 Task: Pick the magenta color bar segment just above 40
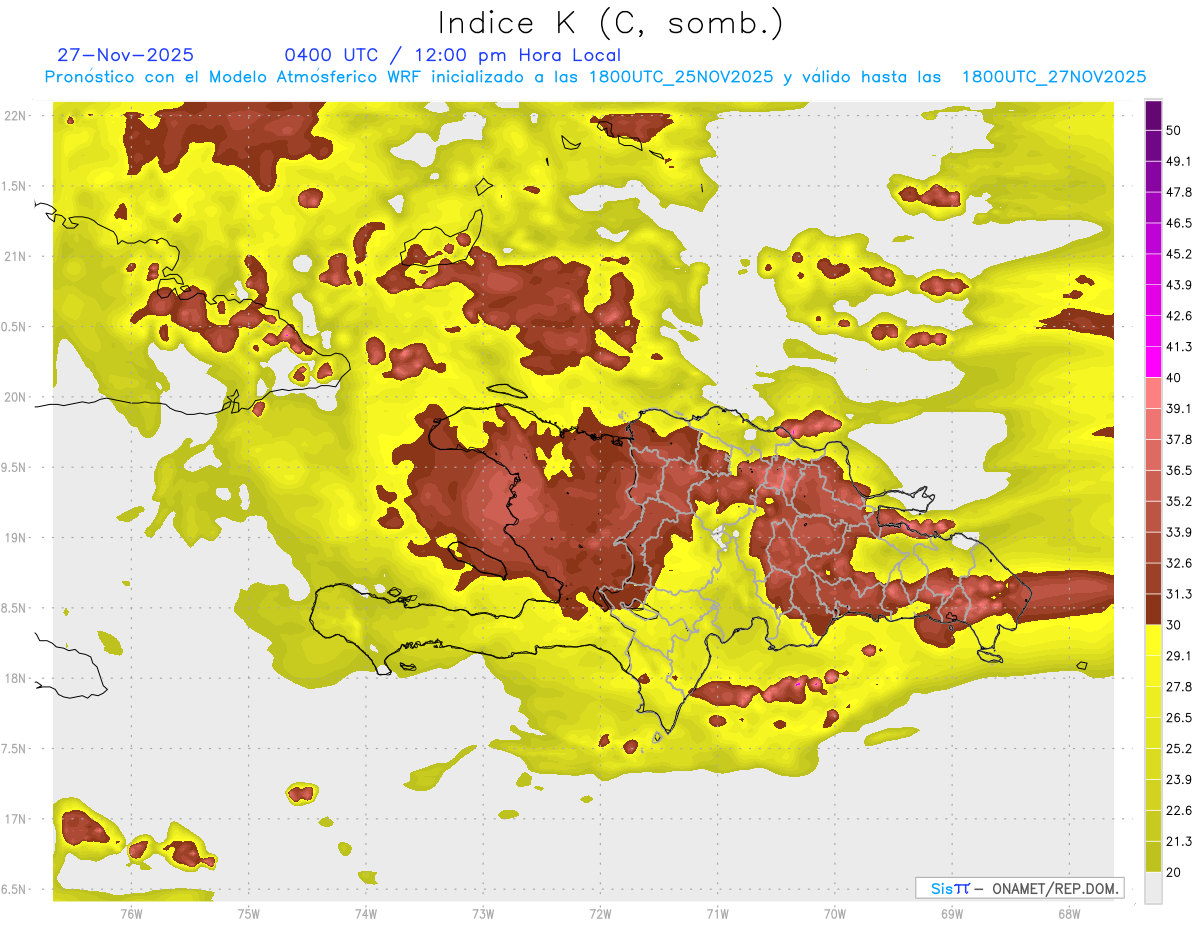point(1153,362)
